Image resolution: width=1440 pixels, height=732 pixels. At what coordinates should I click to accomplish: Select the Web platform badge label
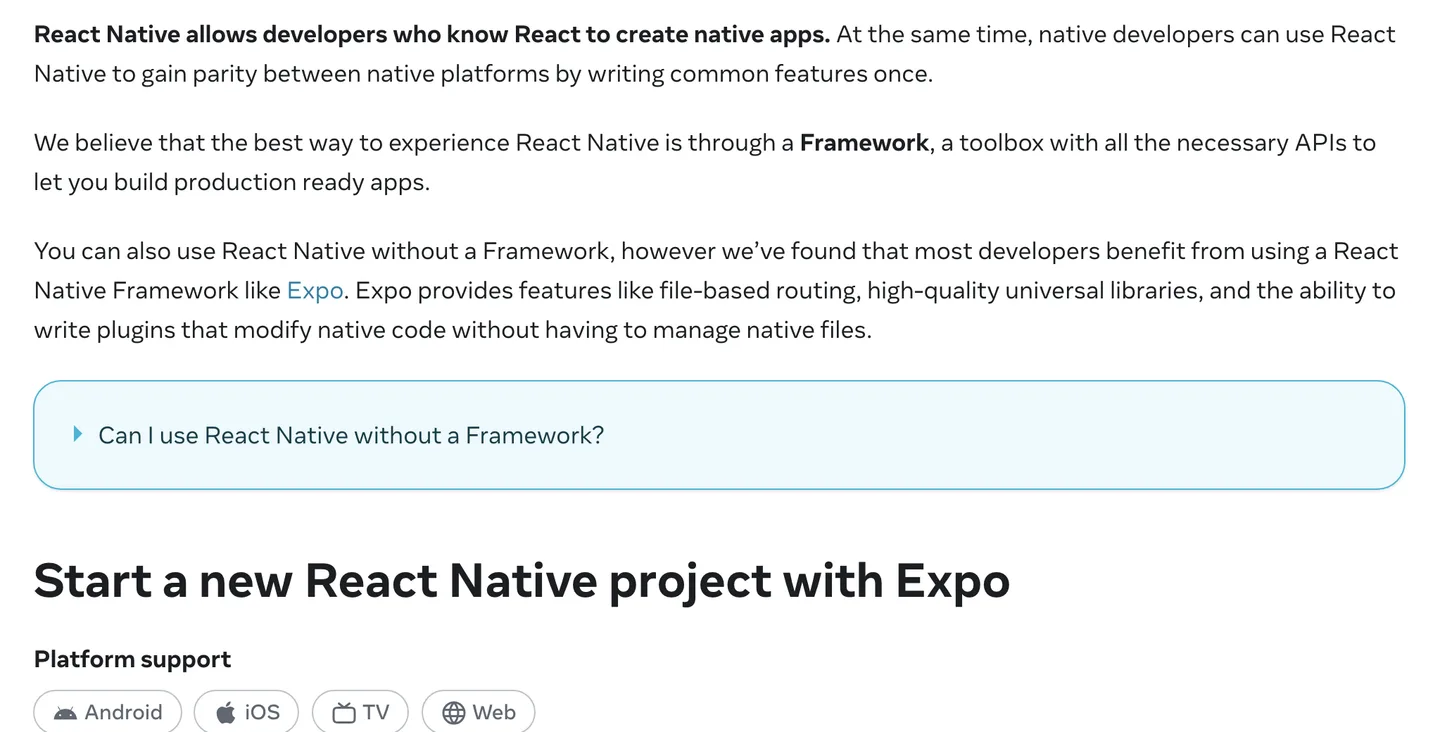coord(494,712)
